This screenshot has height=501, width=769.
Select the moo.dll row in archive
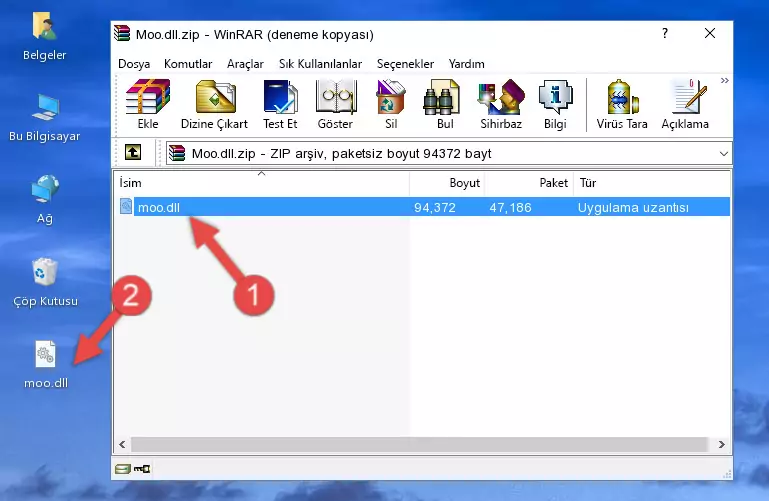pyautogui.click(x=424, y=207)
